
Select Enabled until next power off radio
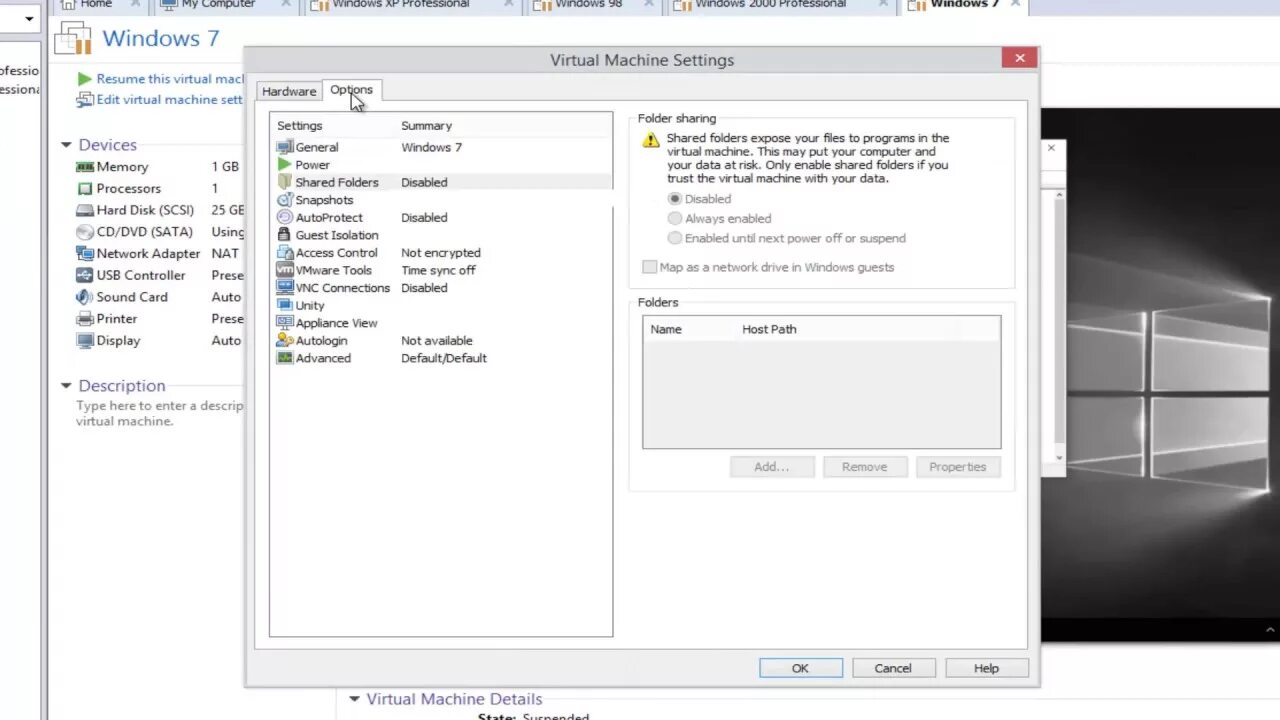point(674,238)
